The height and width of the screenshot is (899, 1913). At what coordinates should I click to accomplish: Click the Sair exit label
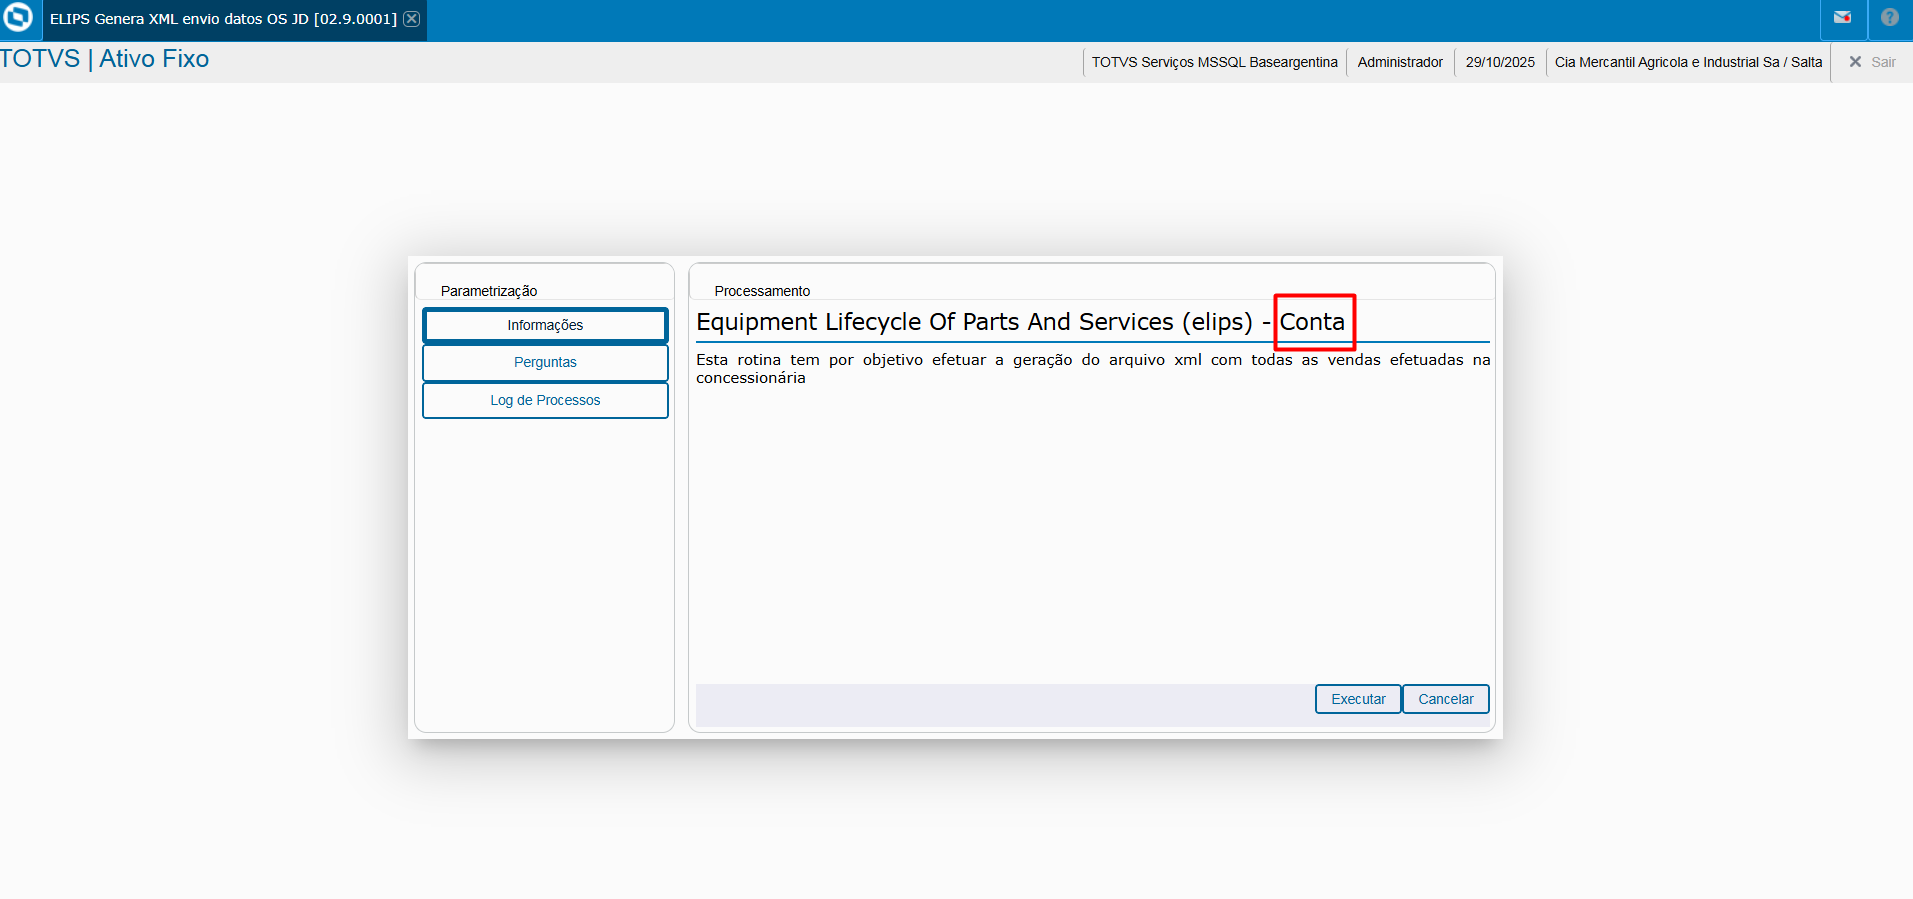1883,62
